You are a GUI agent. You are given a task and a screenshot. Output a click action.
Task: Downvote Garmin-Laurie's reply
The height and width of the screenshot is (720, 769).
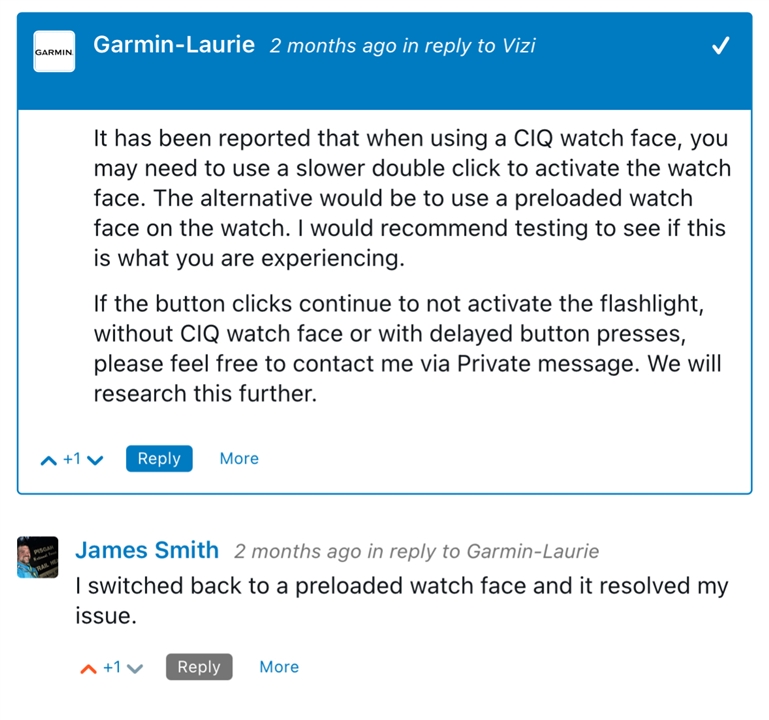pyautogui.click(x=95, y=460)
